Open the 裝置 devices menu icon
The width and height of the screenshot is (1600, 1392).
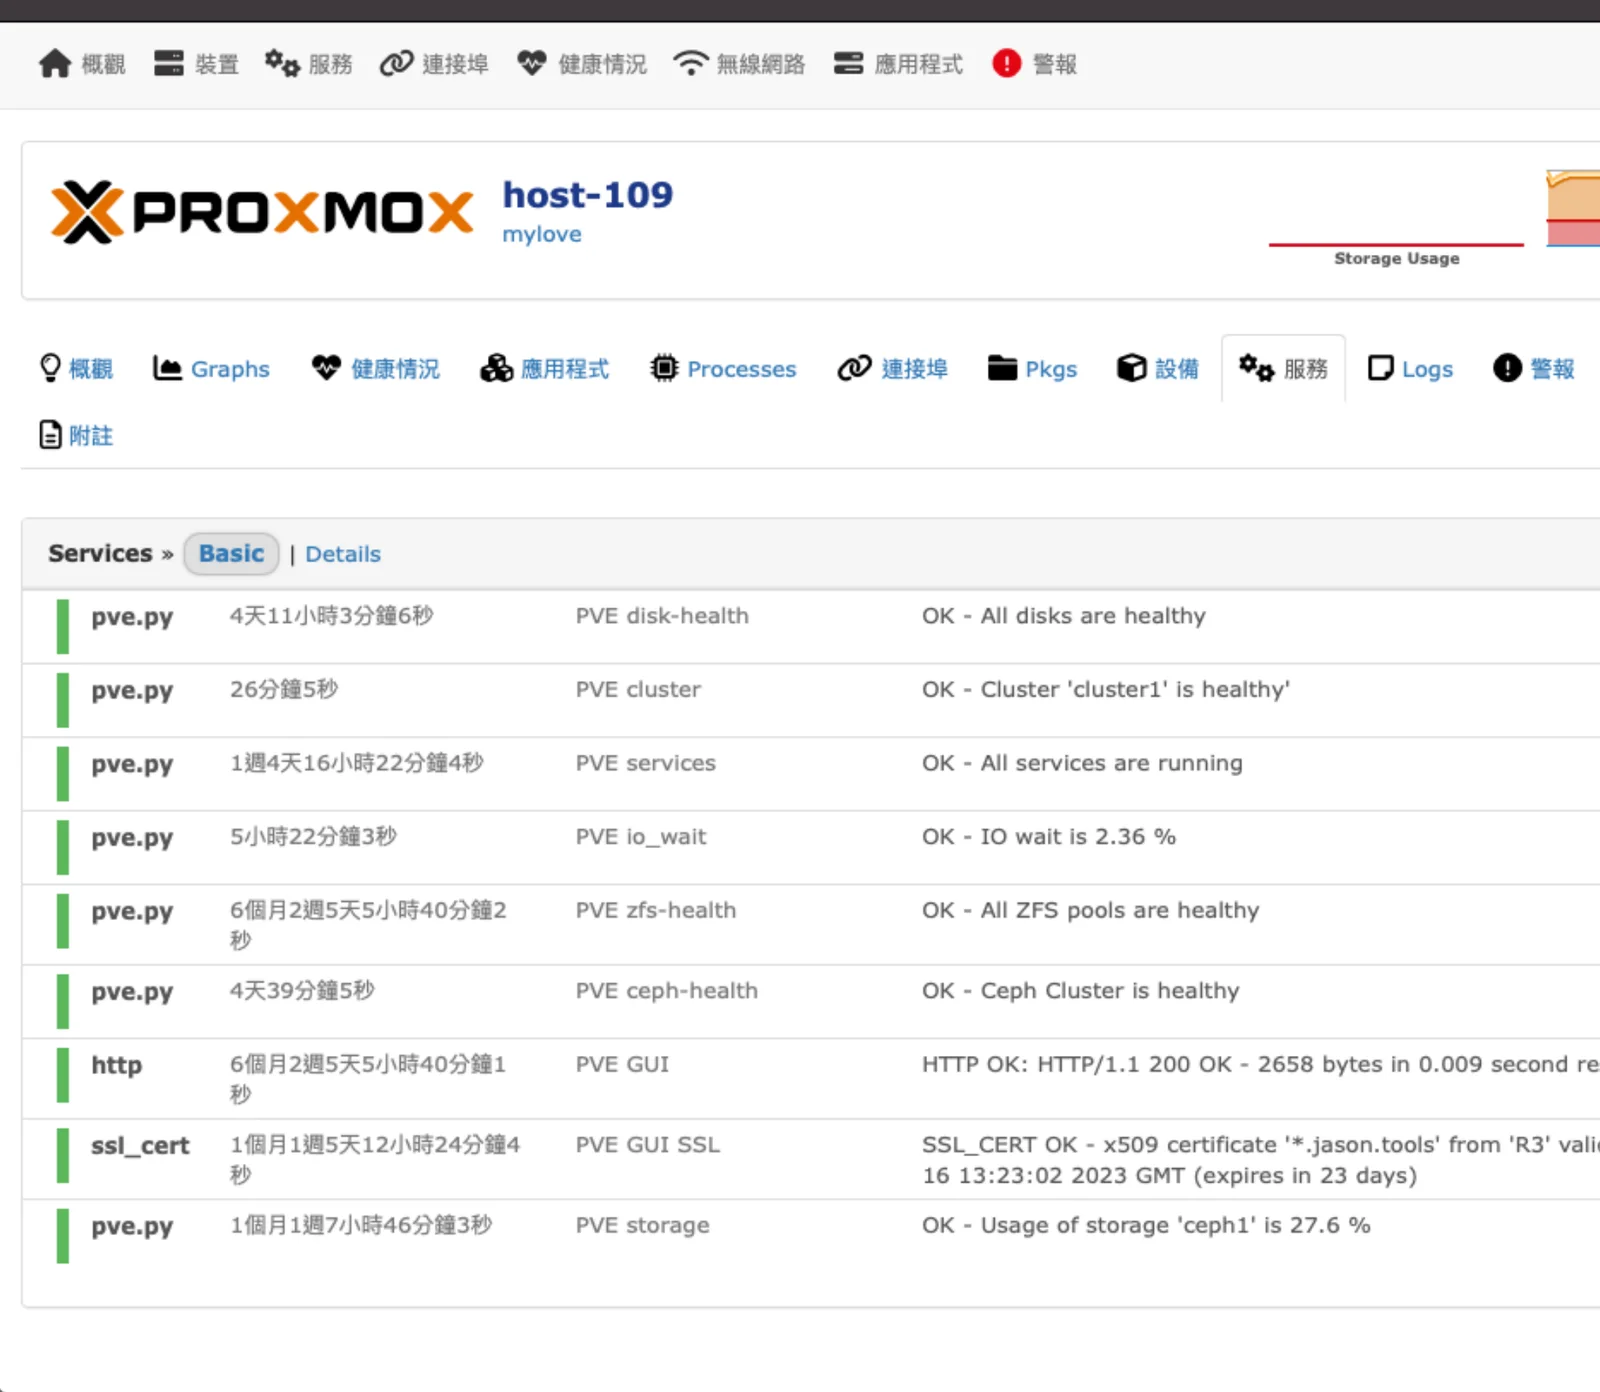(x=168, y=64)
